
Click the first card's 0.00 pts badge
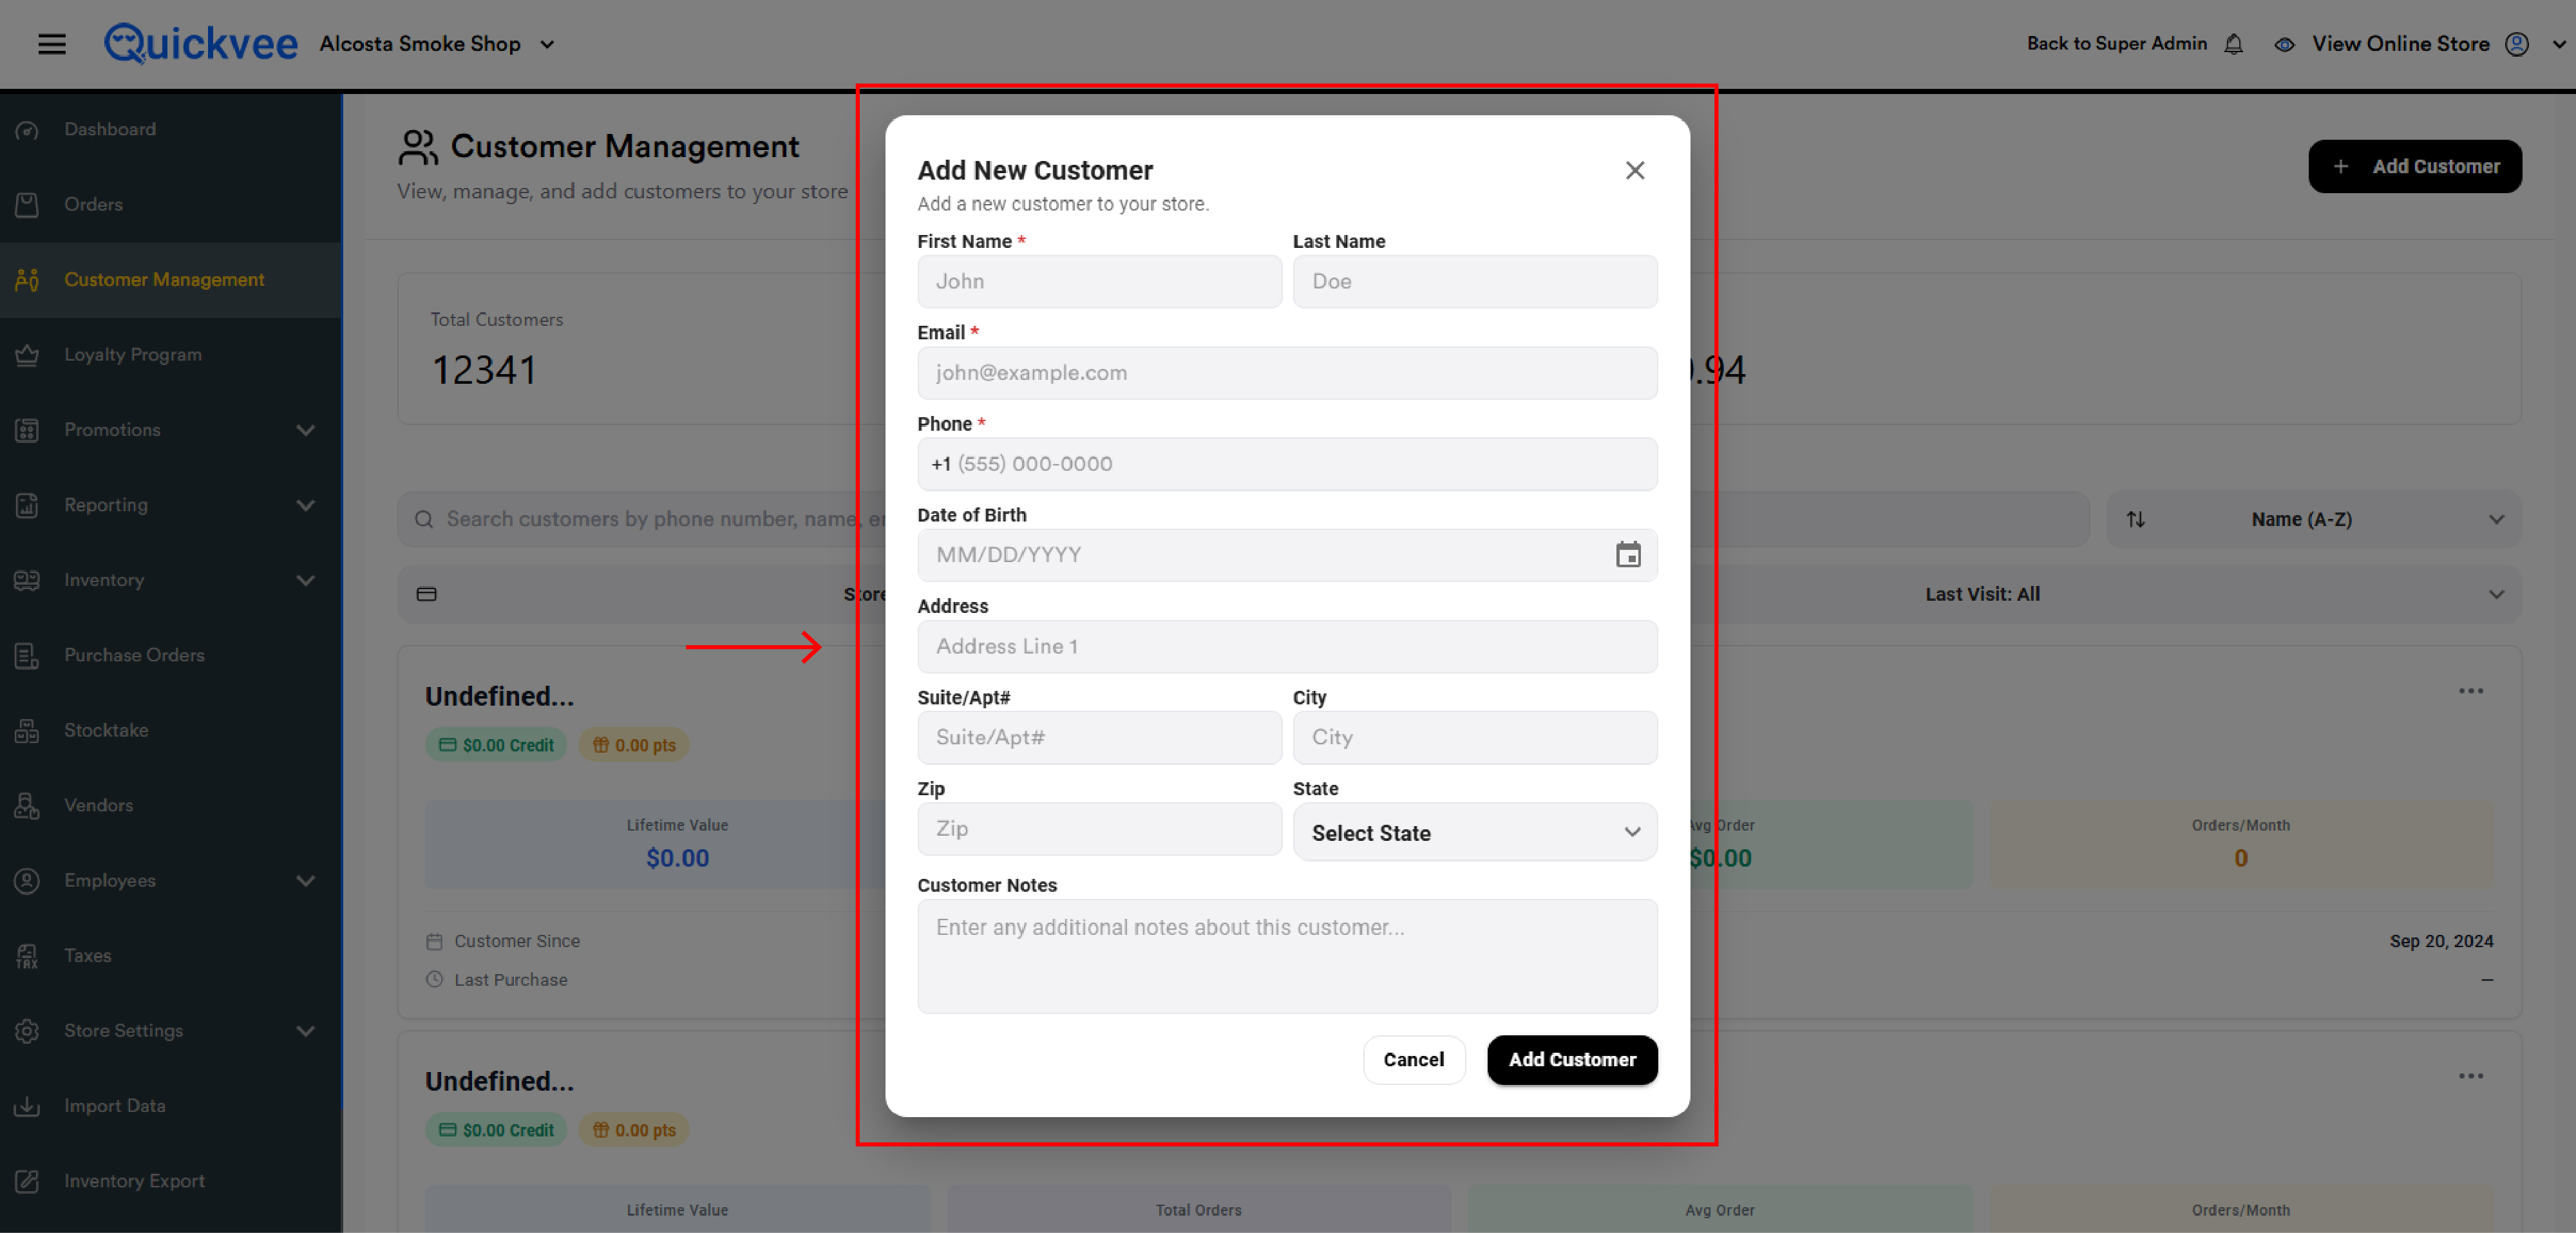(x=634, y=745)
